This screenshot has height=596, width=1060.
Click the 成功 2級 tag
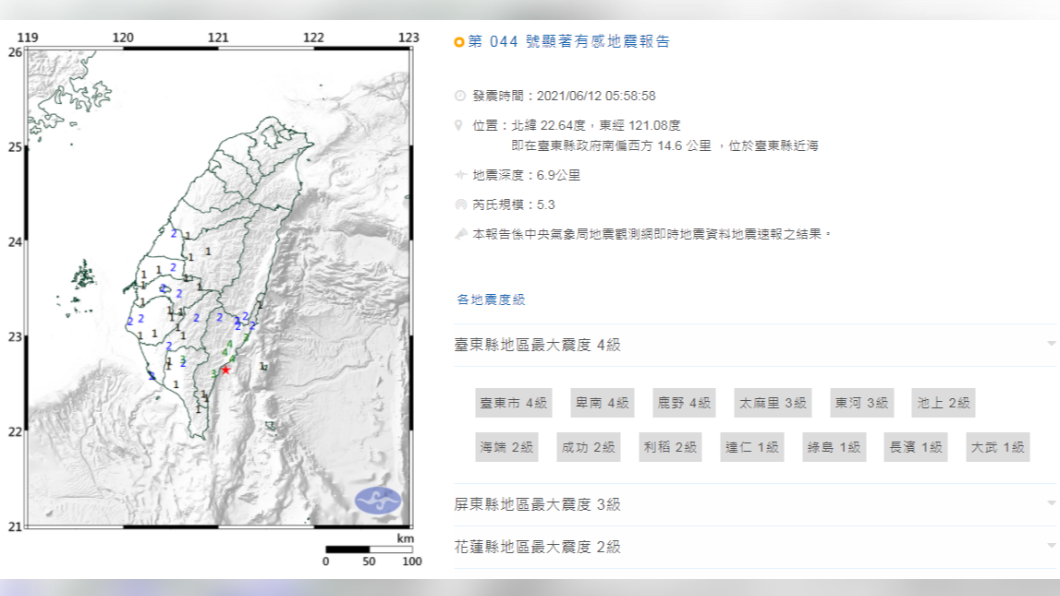tap(588, 447)
